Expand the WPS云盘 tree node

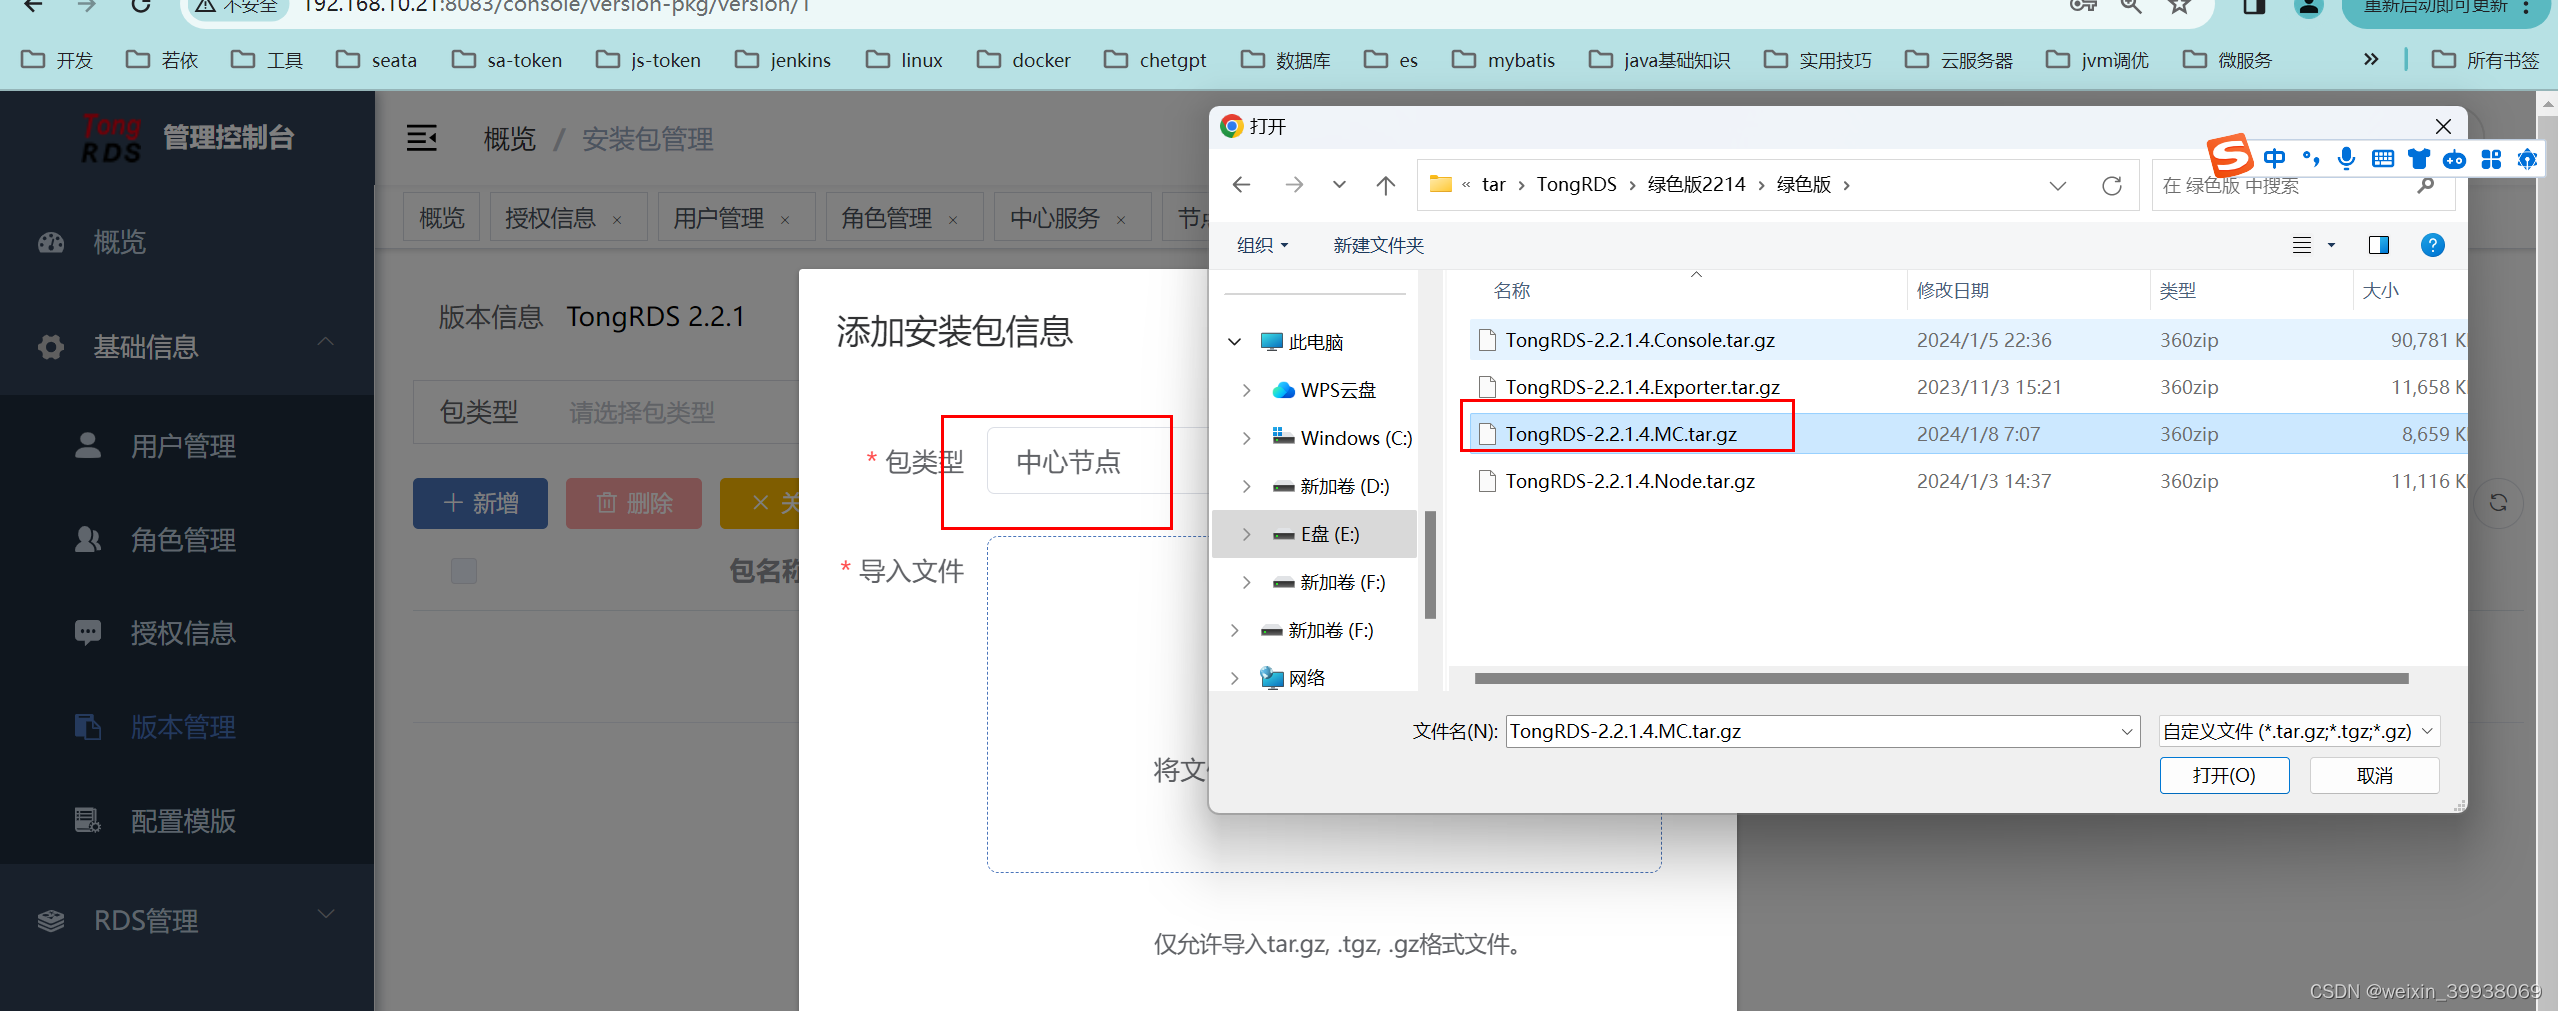[x=1247, y=390]
